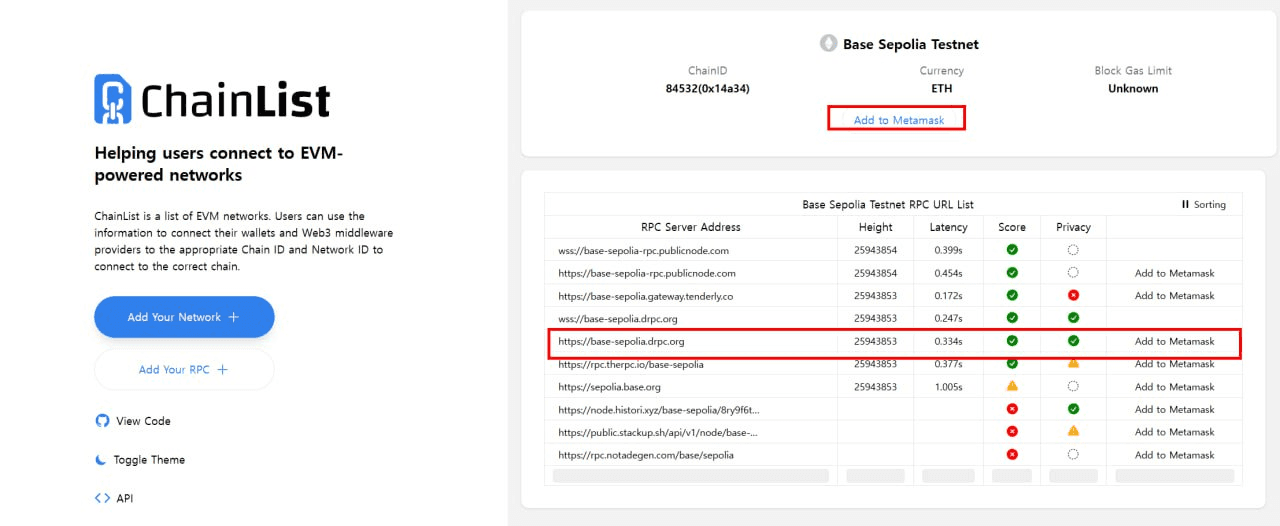Select the https://sepolia.base.org address

[609, 387]
